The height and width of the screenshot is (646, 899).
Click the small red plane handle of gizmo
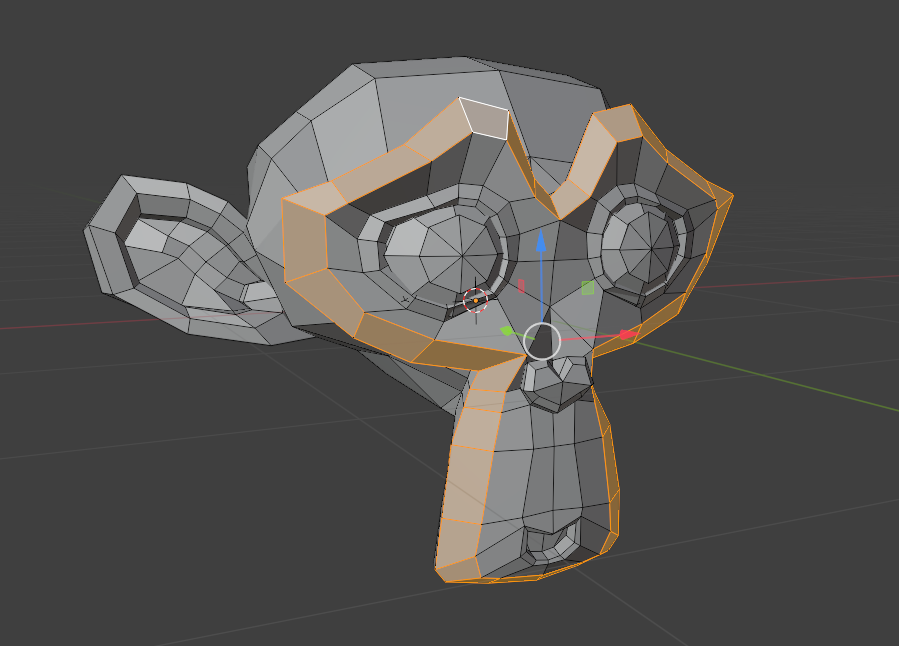(x=521, y=285)
